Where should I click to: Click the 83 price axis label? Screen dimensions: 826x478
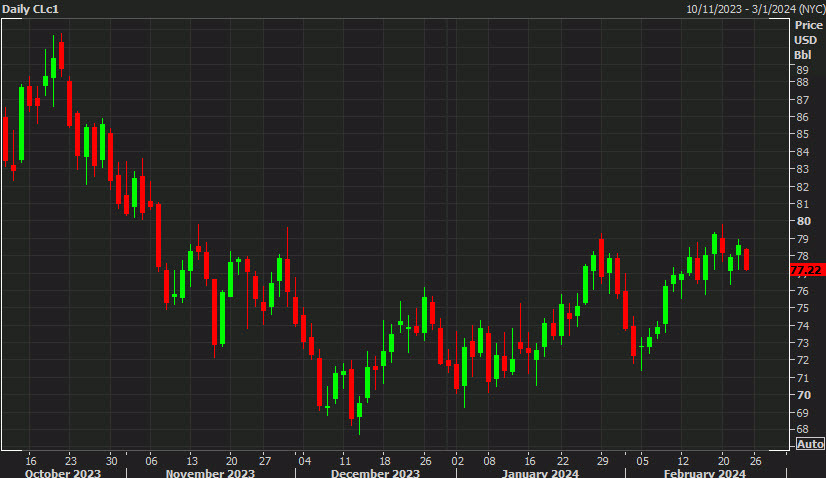pyautogui.click(x=802, y=169)
